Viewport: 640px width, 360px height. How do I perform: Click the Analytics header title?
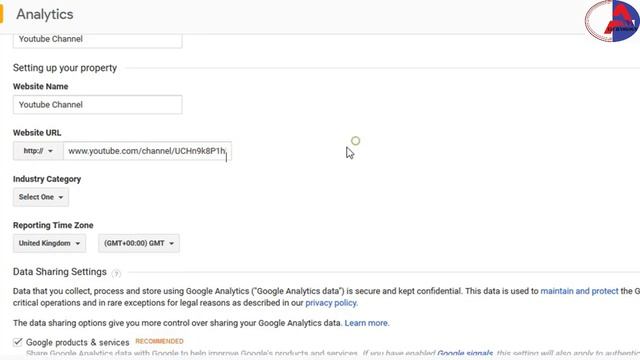coord(45,14)
